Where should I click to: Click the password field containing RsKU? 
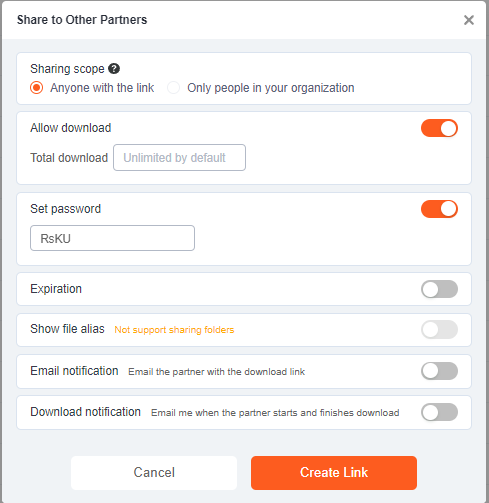pyautogui.click(x=112, y=238)
